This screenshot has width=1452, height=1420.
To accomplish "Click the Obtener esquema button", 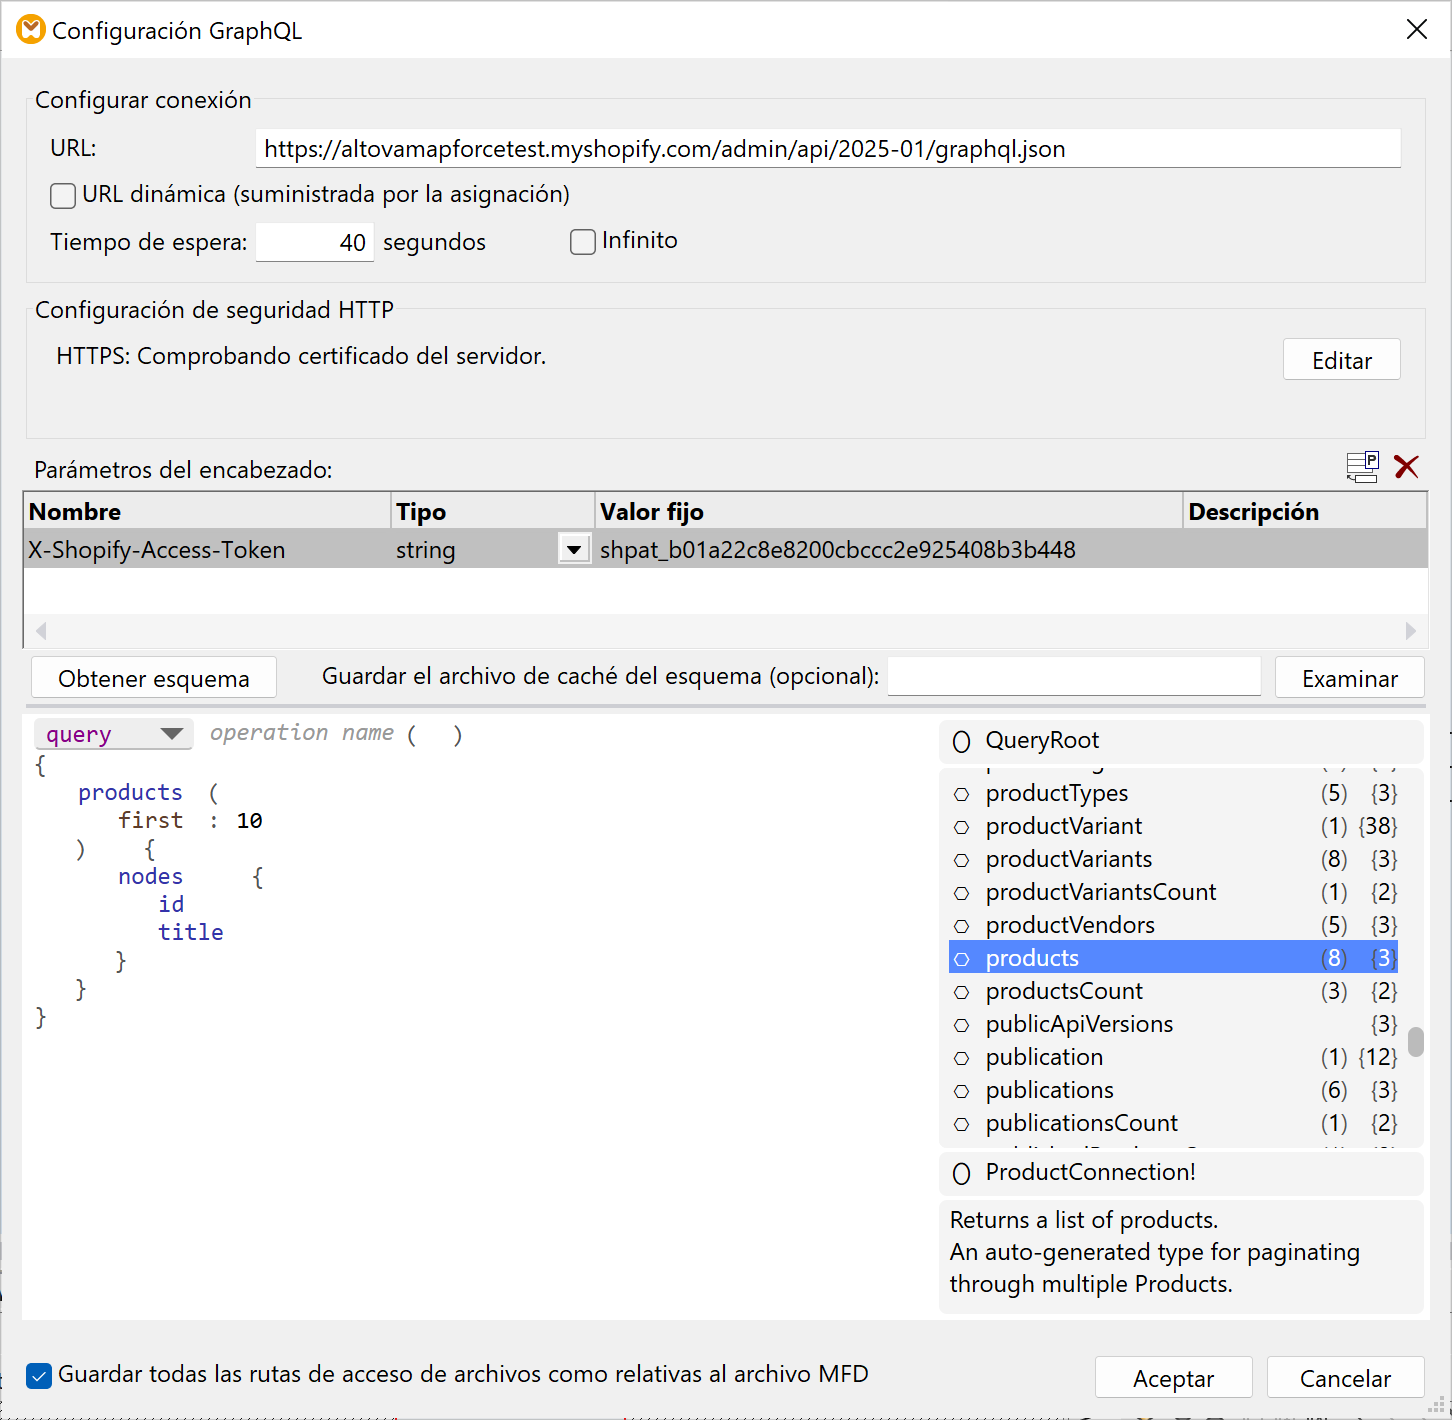I will click(x=154, y=678).
